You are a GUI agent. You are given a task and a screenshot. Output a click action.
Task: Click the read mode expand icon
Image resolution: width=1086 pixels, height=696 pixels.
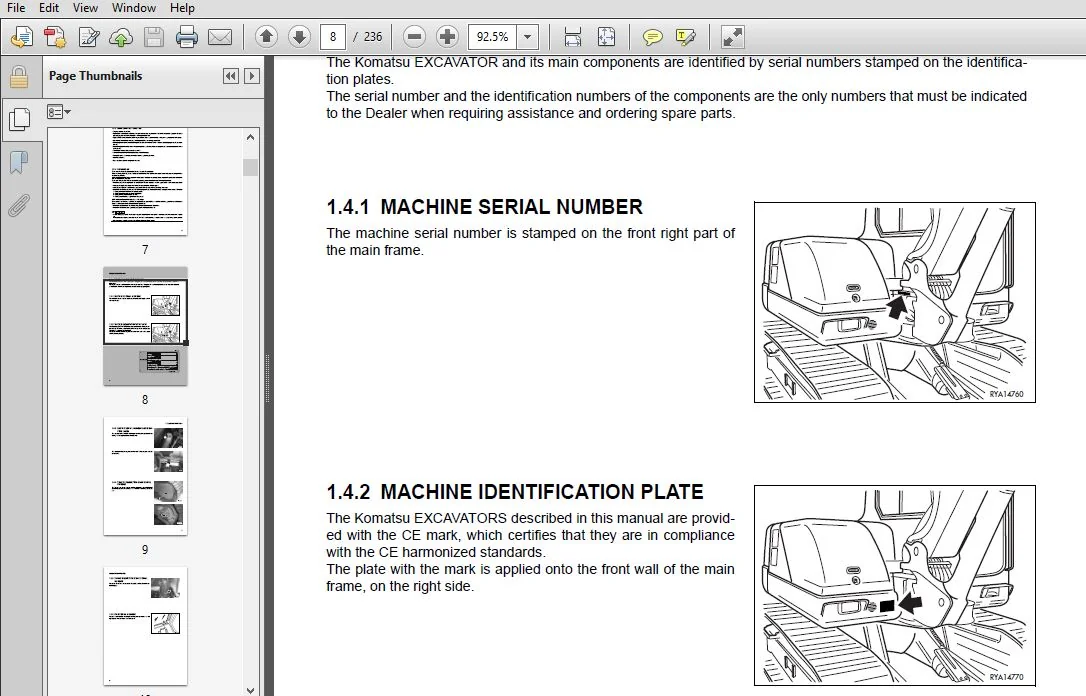click(732, 37)
